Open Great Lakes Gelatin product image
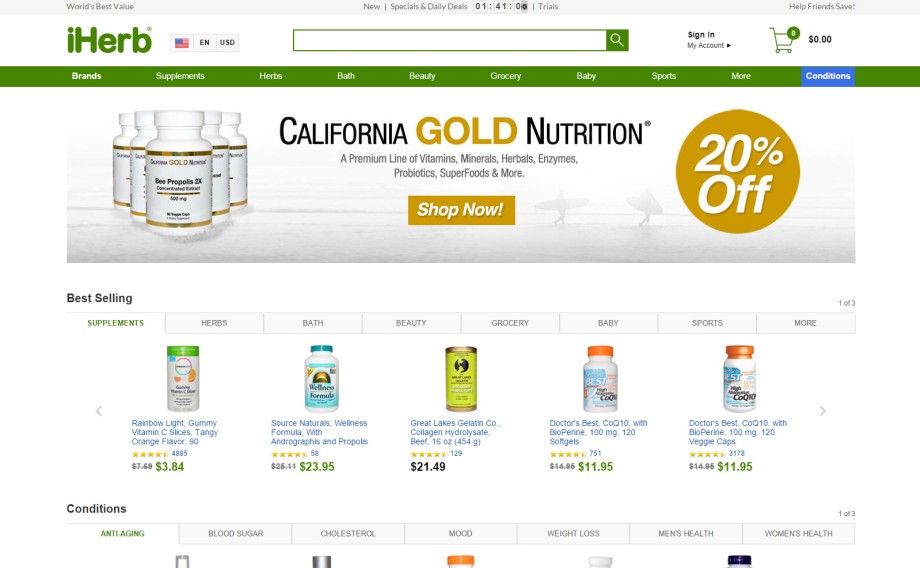The height and width of the screenshot is (568, 920). [x=461, y=378]
